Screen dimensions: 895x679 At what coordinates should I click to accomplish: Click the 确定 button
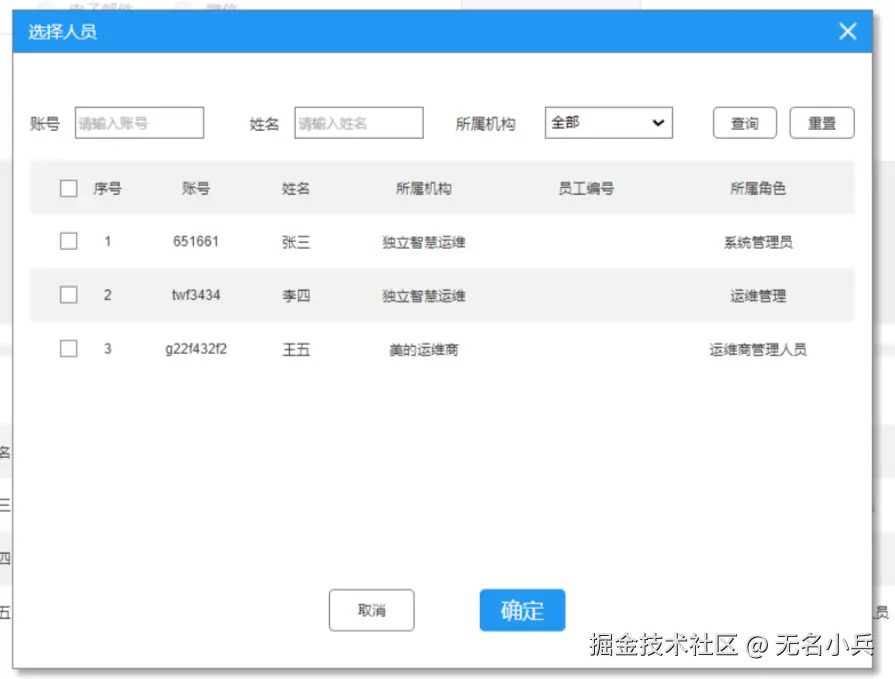pyautogui.click(x=522, y=610)
